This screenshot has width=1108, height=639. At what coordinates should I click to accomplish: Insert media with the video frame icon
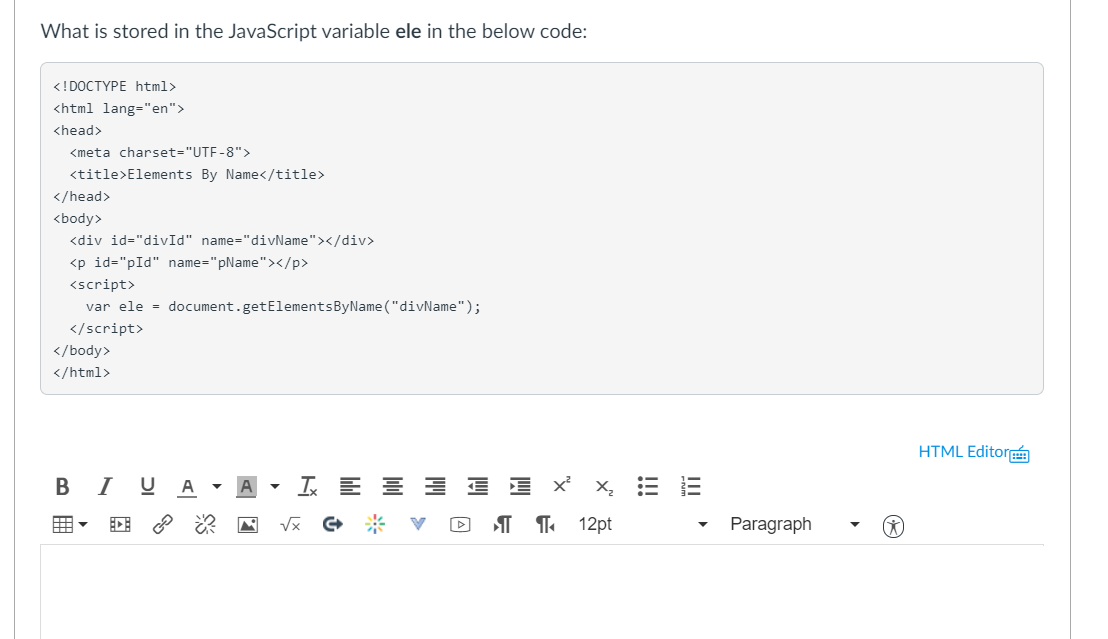tap(459, 524)
